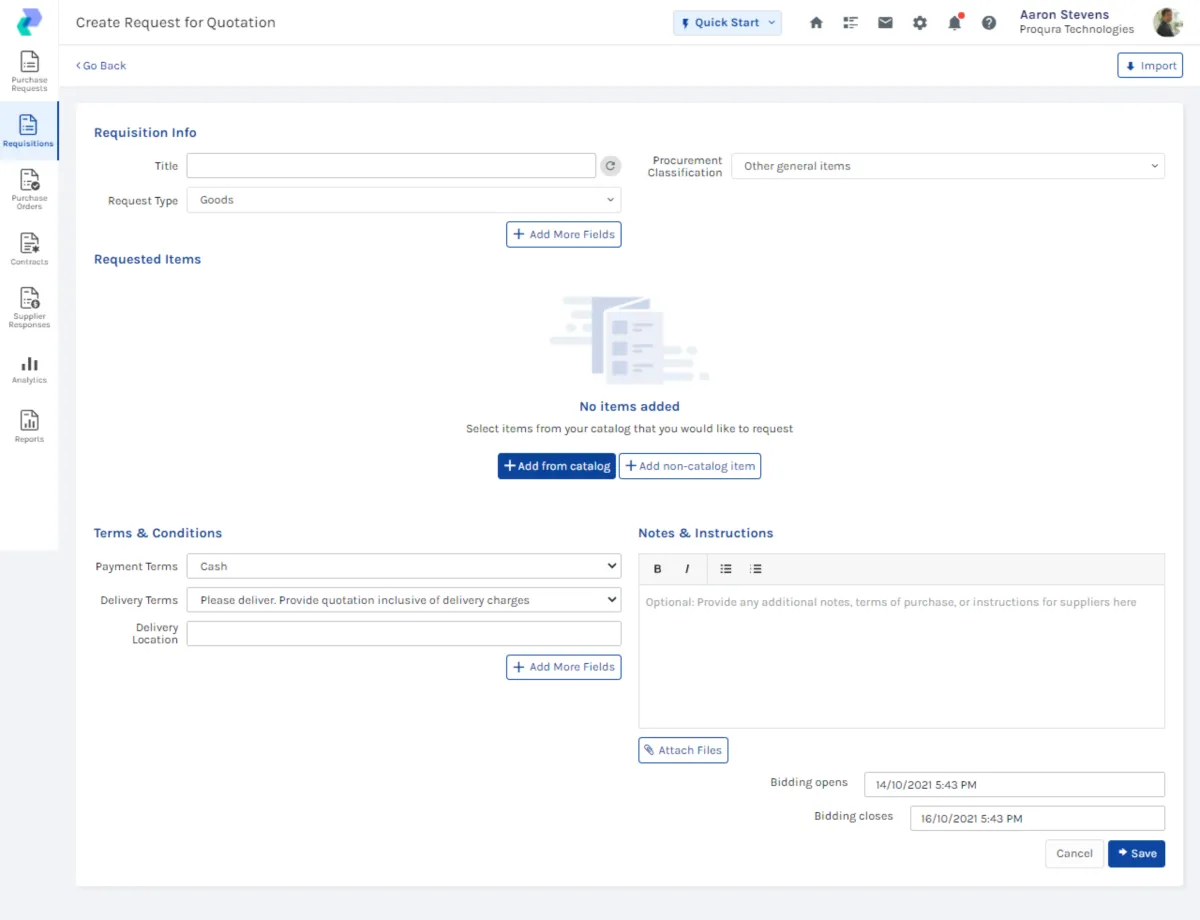The width and height of the screenshot is (1200, 920).
Task: Toggle italic formatting in notes editor
Action: pyautogui.click(x=687, y=569)
